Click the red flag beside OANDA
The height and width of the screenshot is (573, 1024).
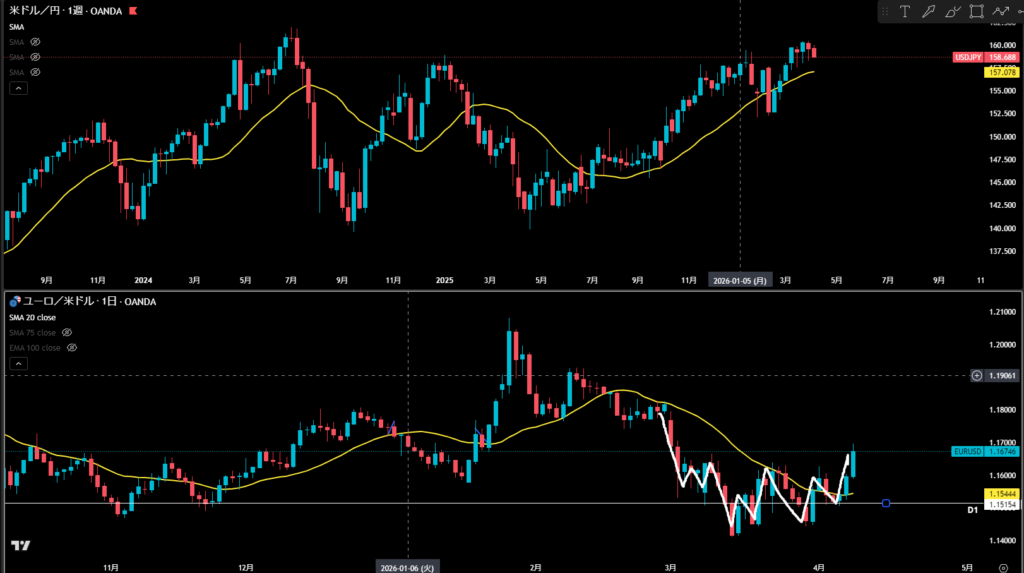[135, 11]
